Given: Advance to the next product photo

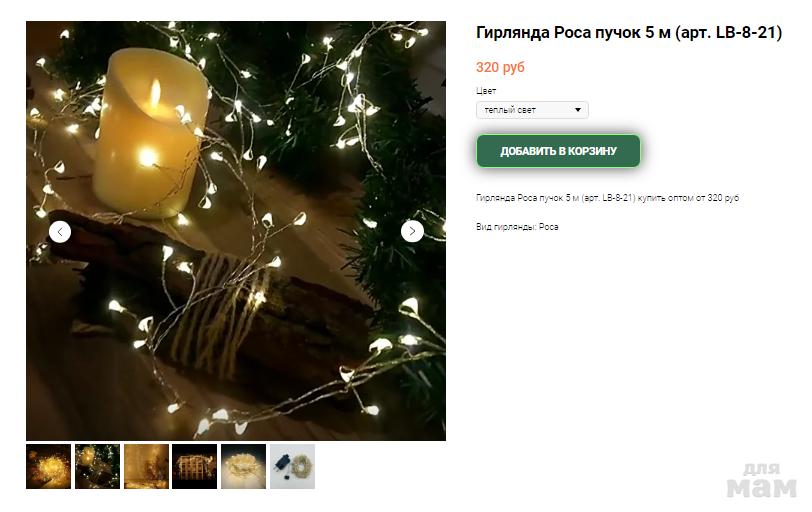Looking at the screenshot, I should [412, 231].
